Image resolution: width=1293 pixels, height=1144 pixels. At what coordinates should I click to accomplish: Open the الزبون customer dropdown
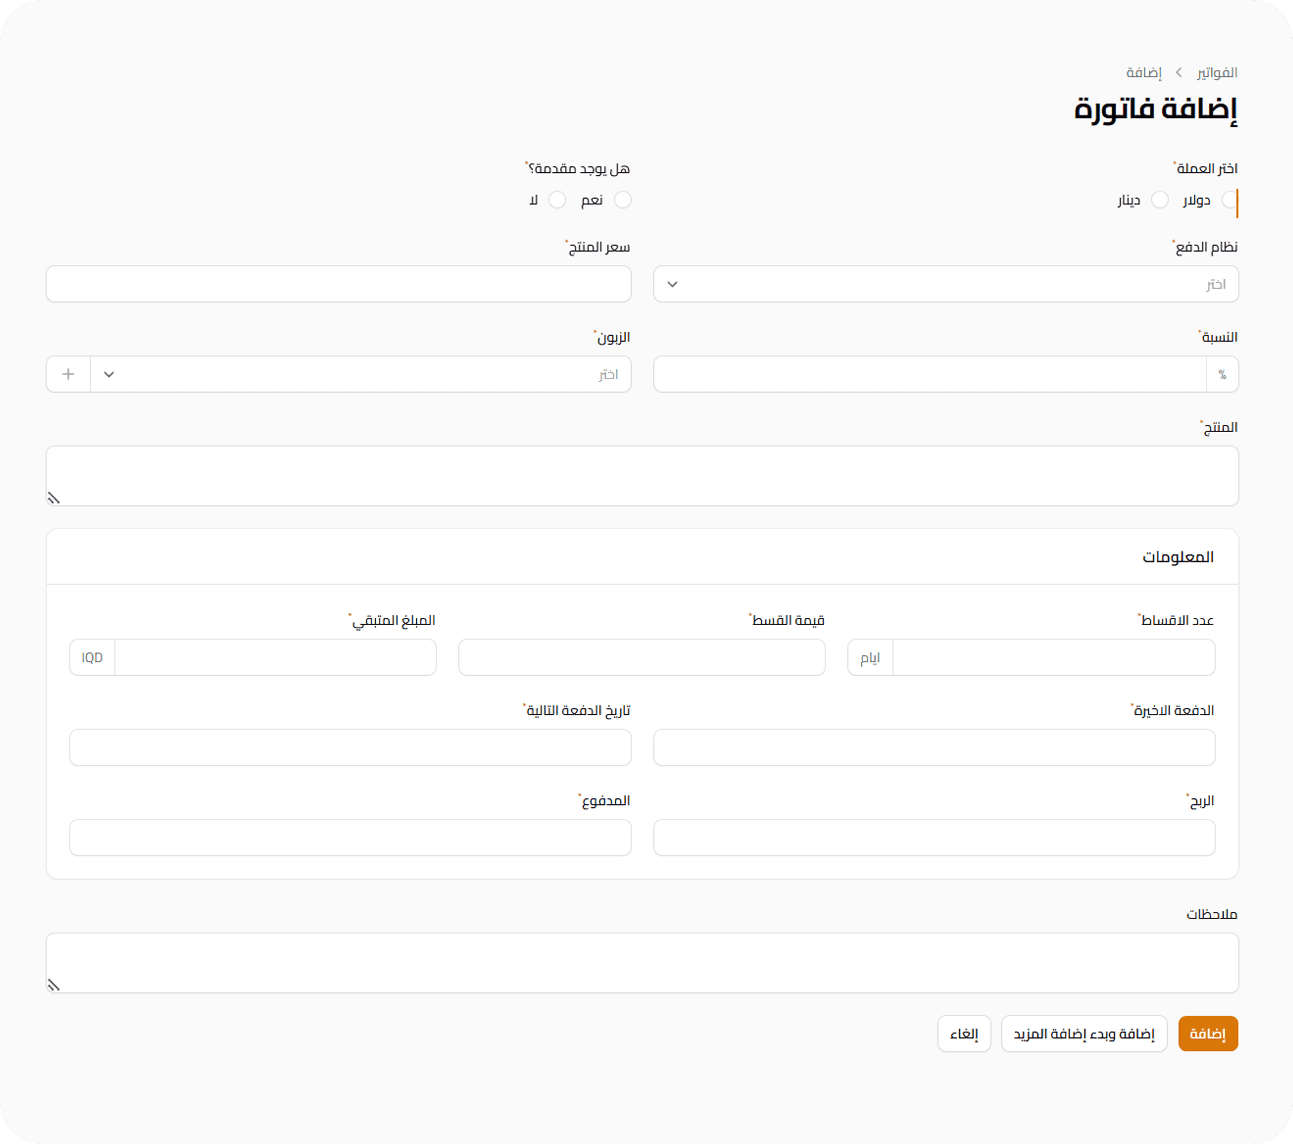click(361, 374)
